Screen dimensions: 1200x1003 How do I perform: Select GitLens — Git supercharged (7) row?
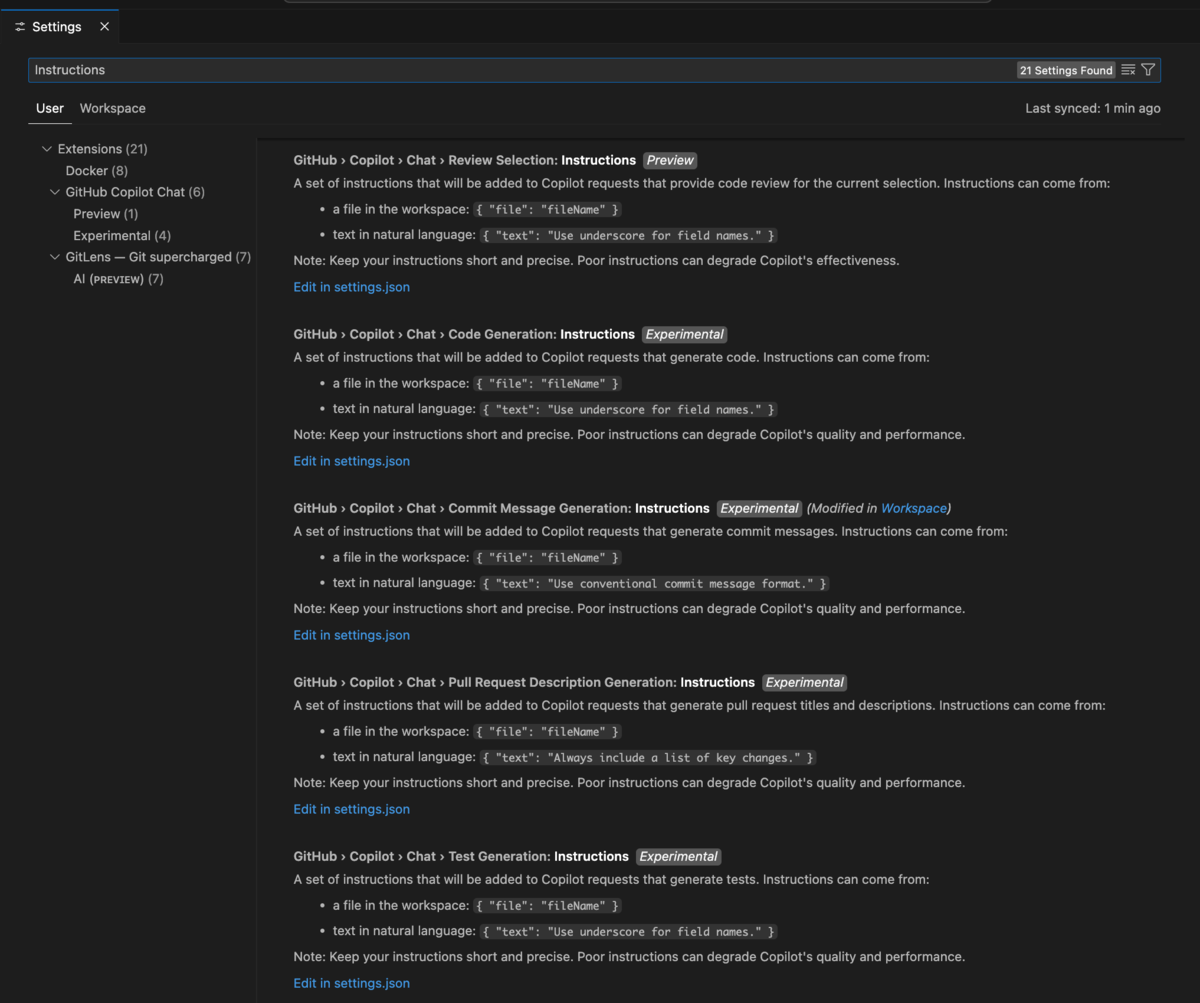pyautogui.click(x=158, y=257)
